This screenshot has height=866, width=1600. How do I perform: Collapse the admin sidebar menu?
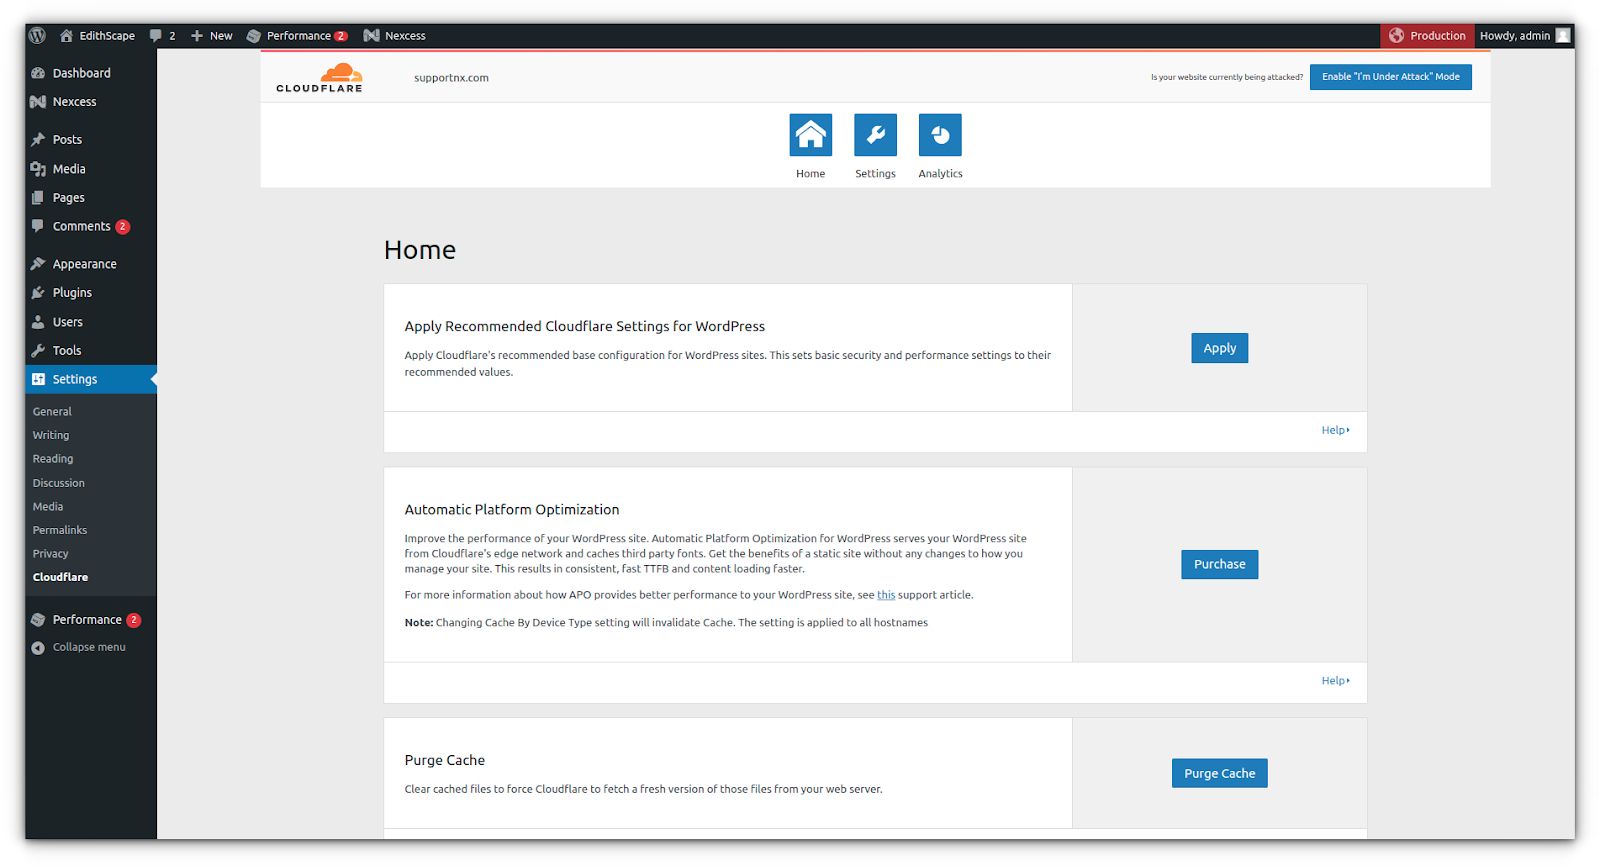pyautogui.click(x=79, y=647)
